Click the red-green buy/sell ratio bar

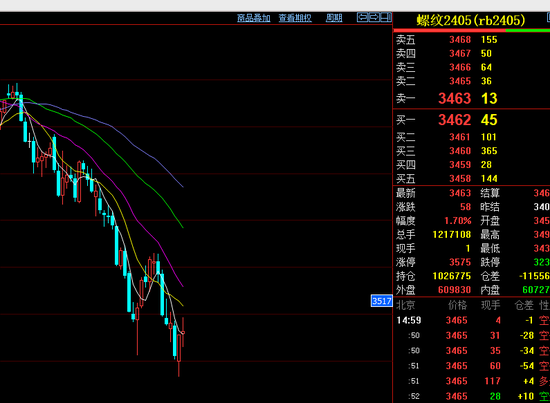471,31
